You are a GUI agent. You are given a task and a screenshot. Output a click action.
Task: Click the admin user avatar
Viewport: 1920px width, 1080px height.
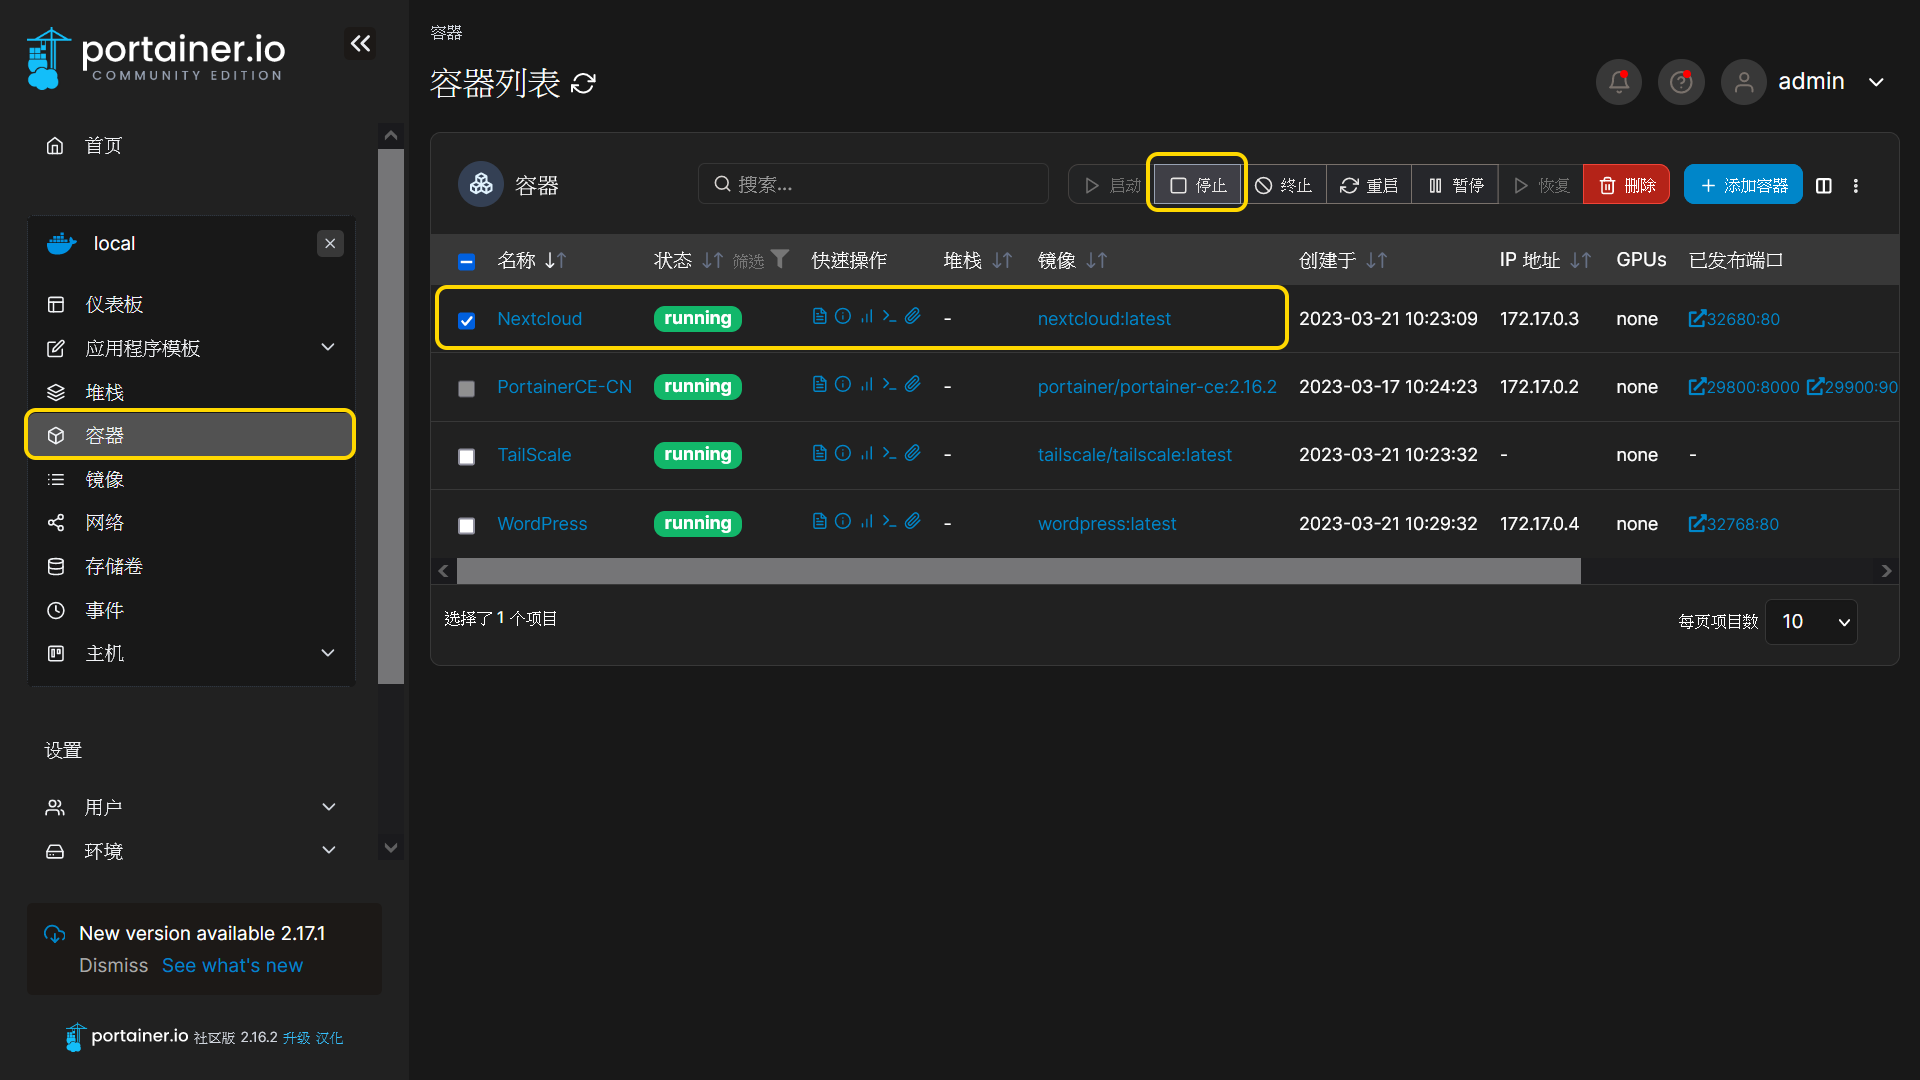(1743, 82)
